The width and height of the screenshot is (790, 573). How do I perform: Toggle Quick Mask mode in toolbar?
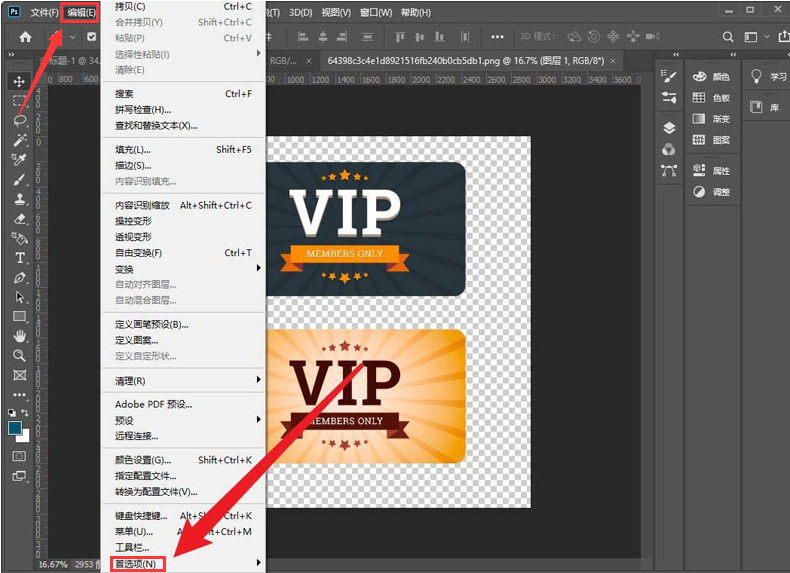(x=19, y=455)
